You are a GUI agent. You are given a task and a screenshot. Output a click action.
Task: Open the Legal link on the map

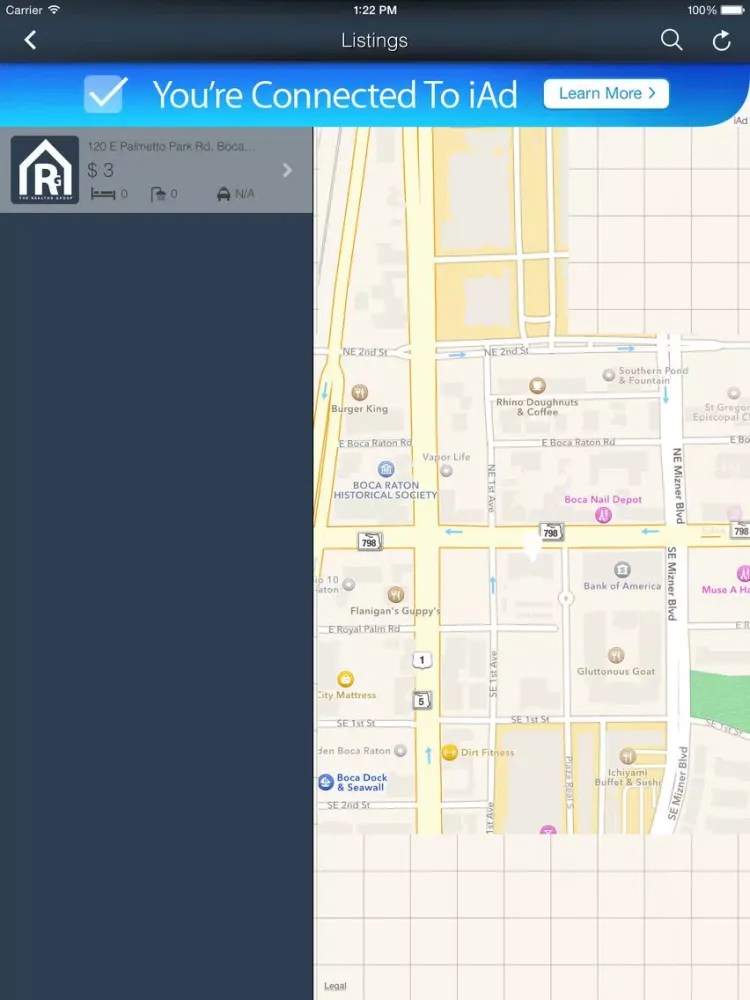(x=335, y=986)
